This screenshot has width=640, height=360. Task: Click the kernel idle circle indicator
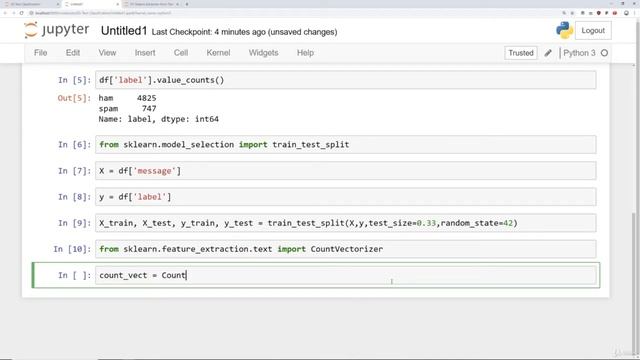coord(604,53)
